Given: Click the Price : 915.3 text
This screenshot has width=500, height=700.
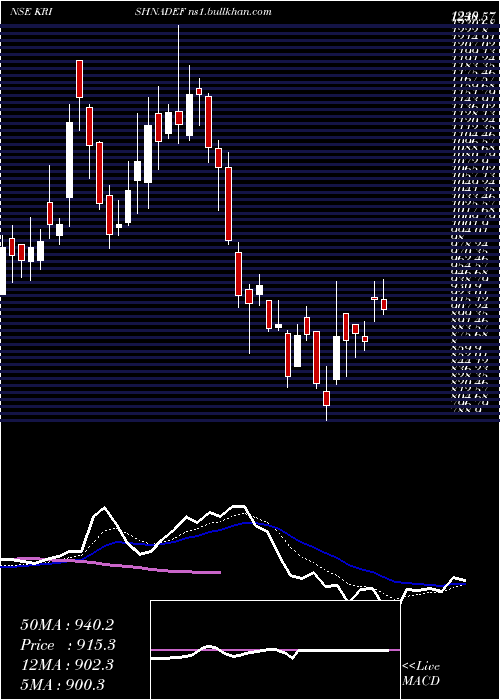Looking at the screenshot, I should pyautogui.click(x=68, y=645).
